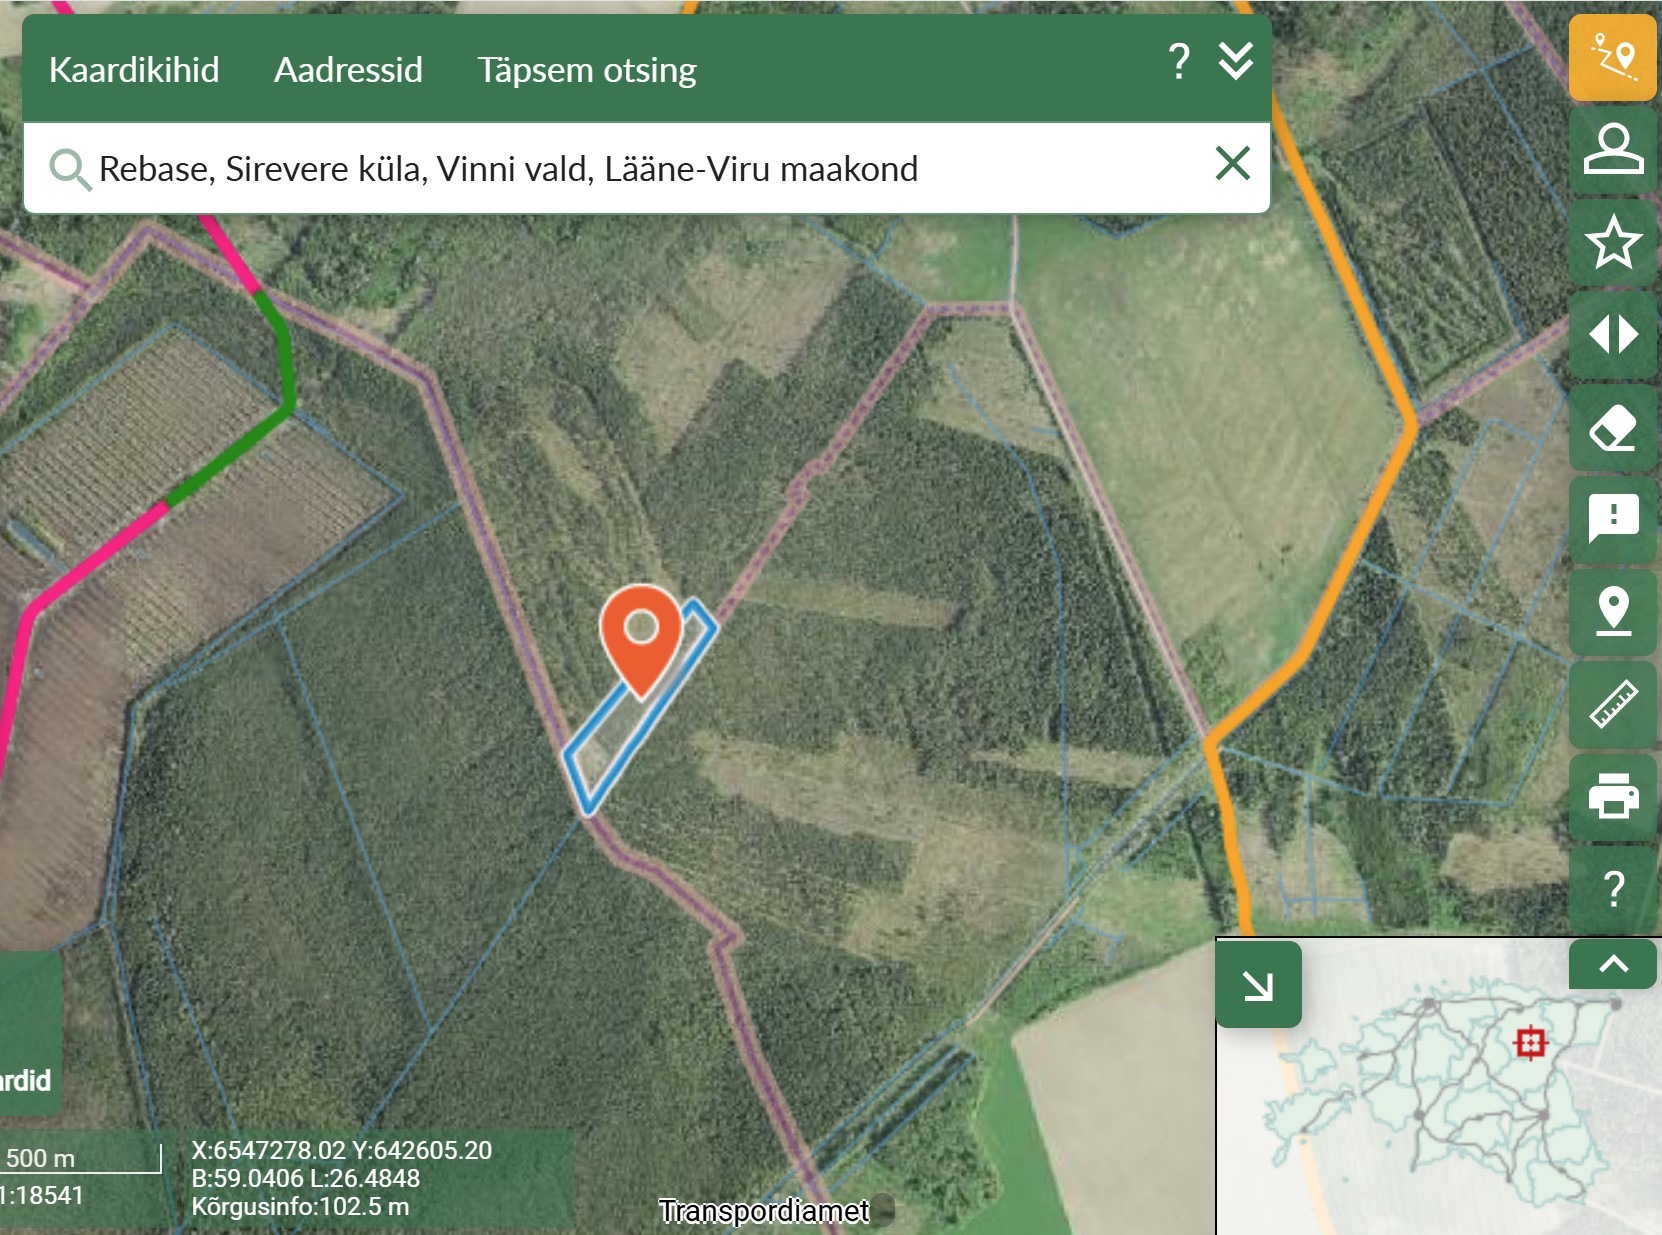Screen dimensions: 1662x1235
Task: Open the feedback report icon
Action: (1612, 519)
